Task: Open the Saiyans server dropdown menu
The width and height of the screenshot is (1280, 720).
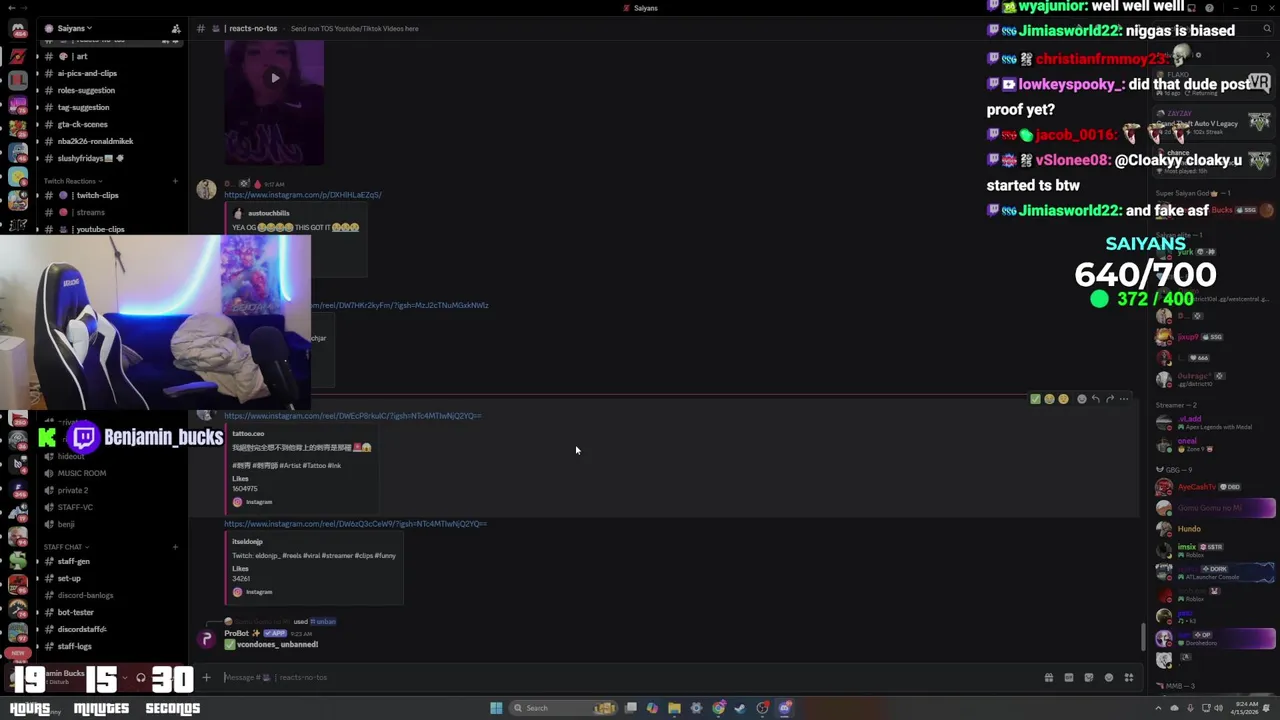Action: click(74, 29)
